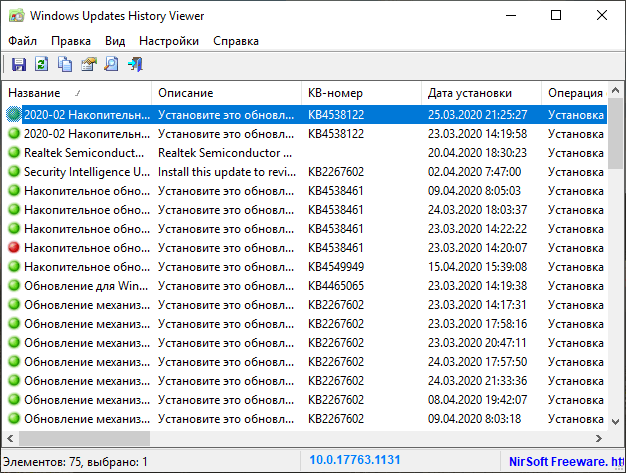Open the Файл menu
The width and height of the screenshot is (626, 473).
(22, 41)
